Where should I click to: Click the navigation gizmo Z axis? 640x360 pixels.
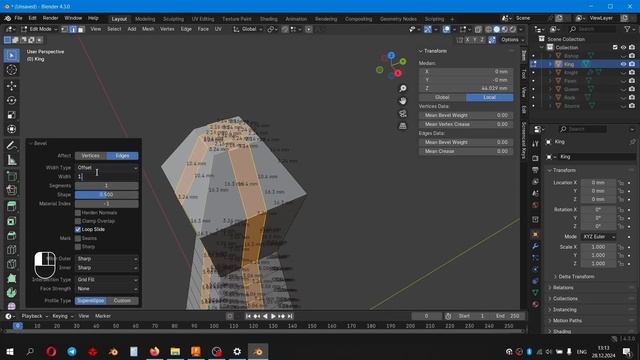391,56
